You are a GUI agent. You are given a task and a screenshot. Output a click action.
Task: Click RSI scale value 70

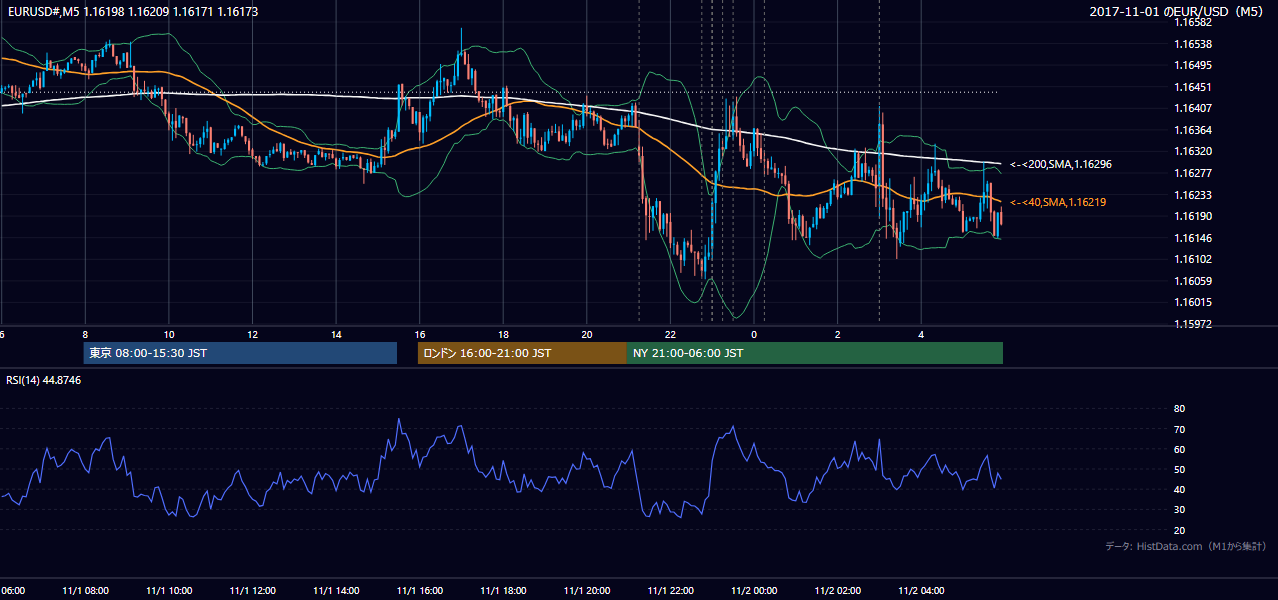click(x=1179, y=429)
